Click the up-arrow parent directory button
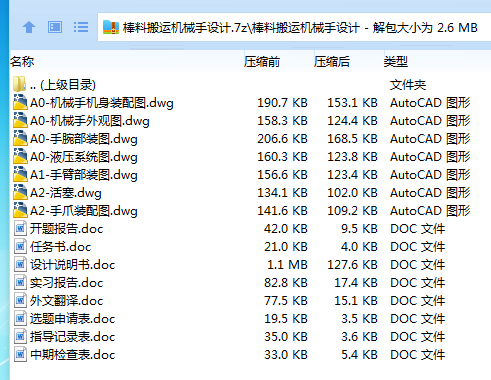 coord(29,27)
